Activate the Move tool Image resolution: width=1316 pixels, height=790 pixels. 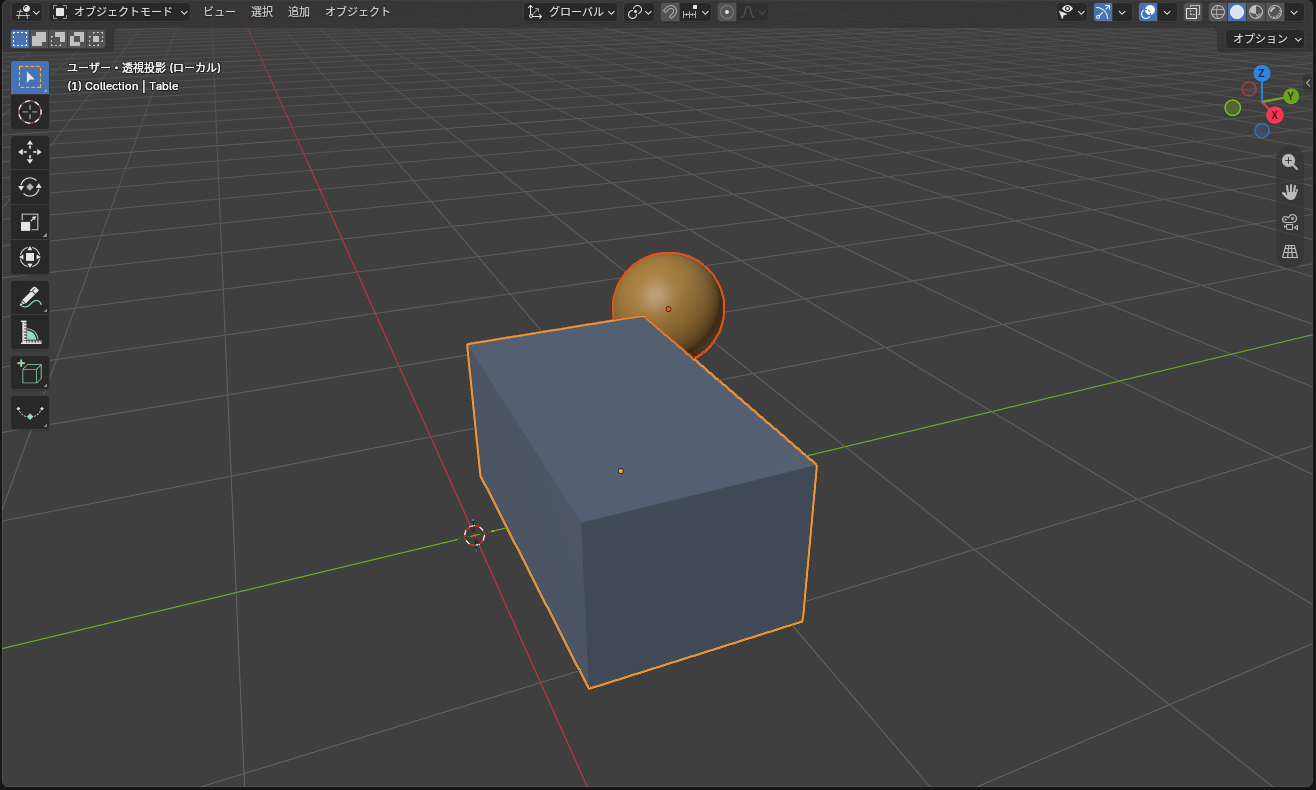pos(30,152)
